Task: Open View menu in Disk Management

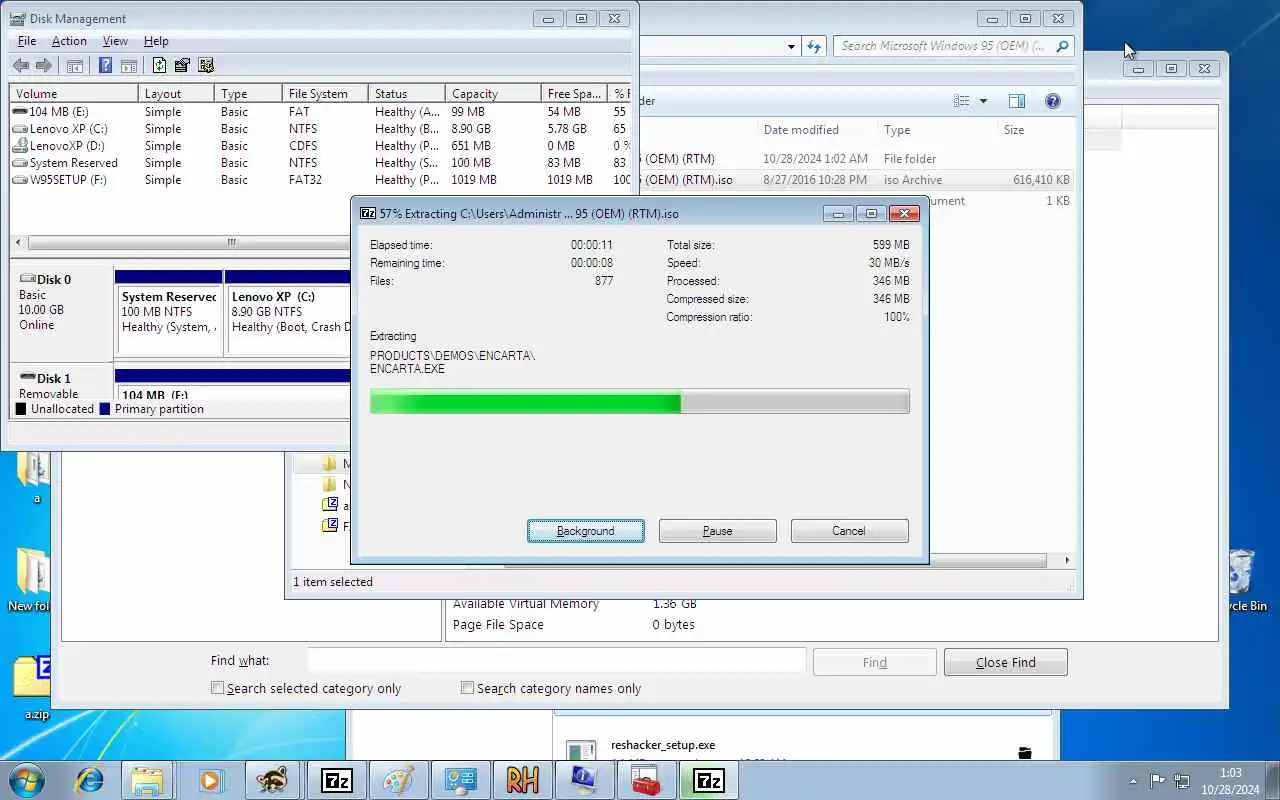Action: click(115, 41)
